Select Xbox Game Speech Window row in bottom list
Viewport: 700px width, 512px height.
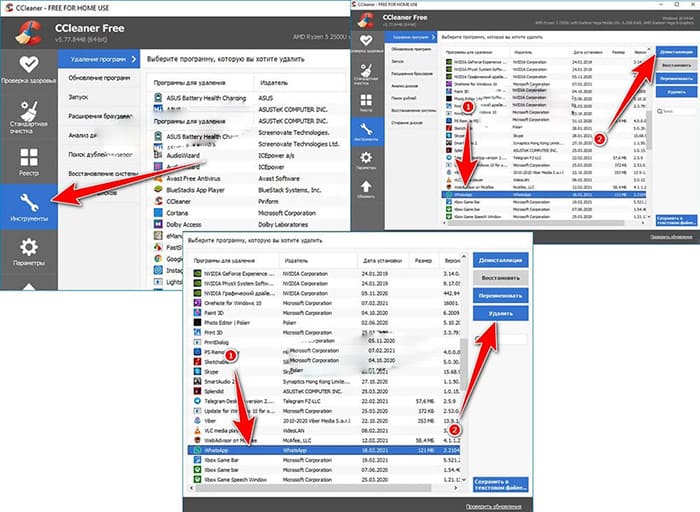click(x=326, y=479)
